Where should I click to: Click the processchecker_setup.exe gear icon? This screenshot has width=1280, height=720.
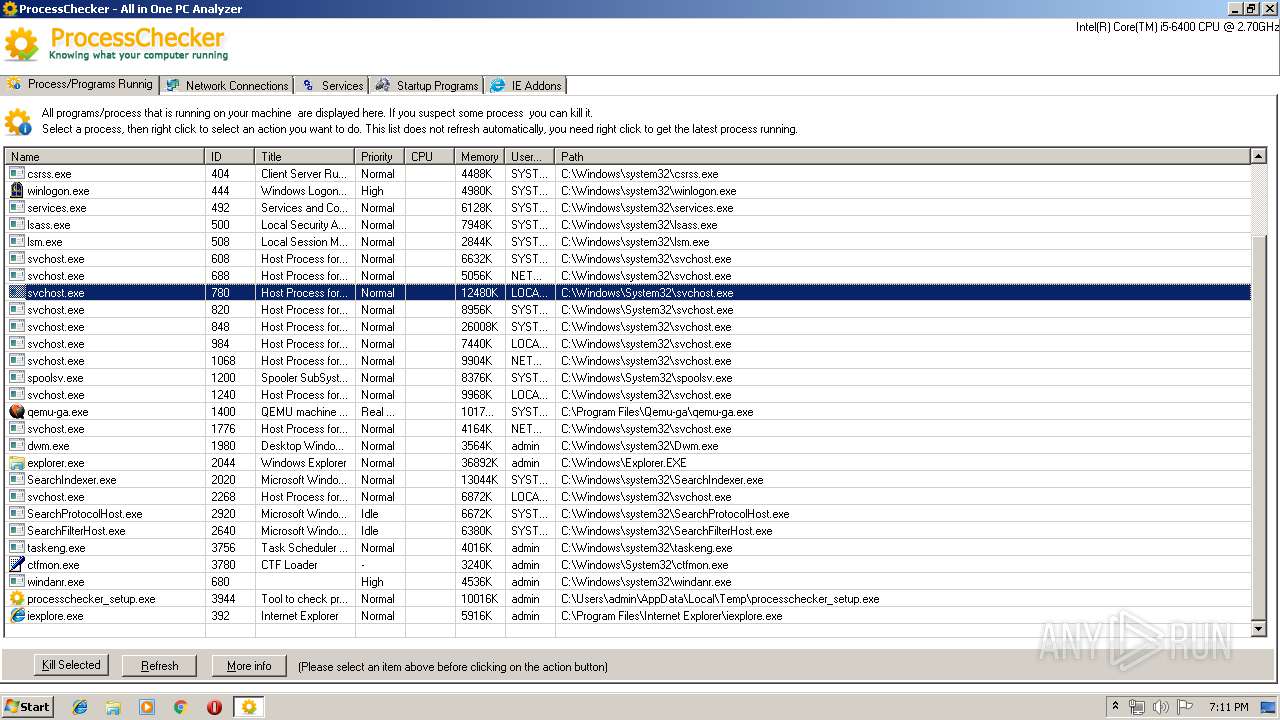pyautogui.click(x=17, y=598)
